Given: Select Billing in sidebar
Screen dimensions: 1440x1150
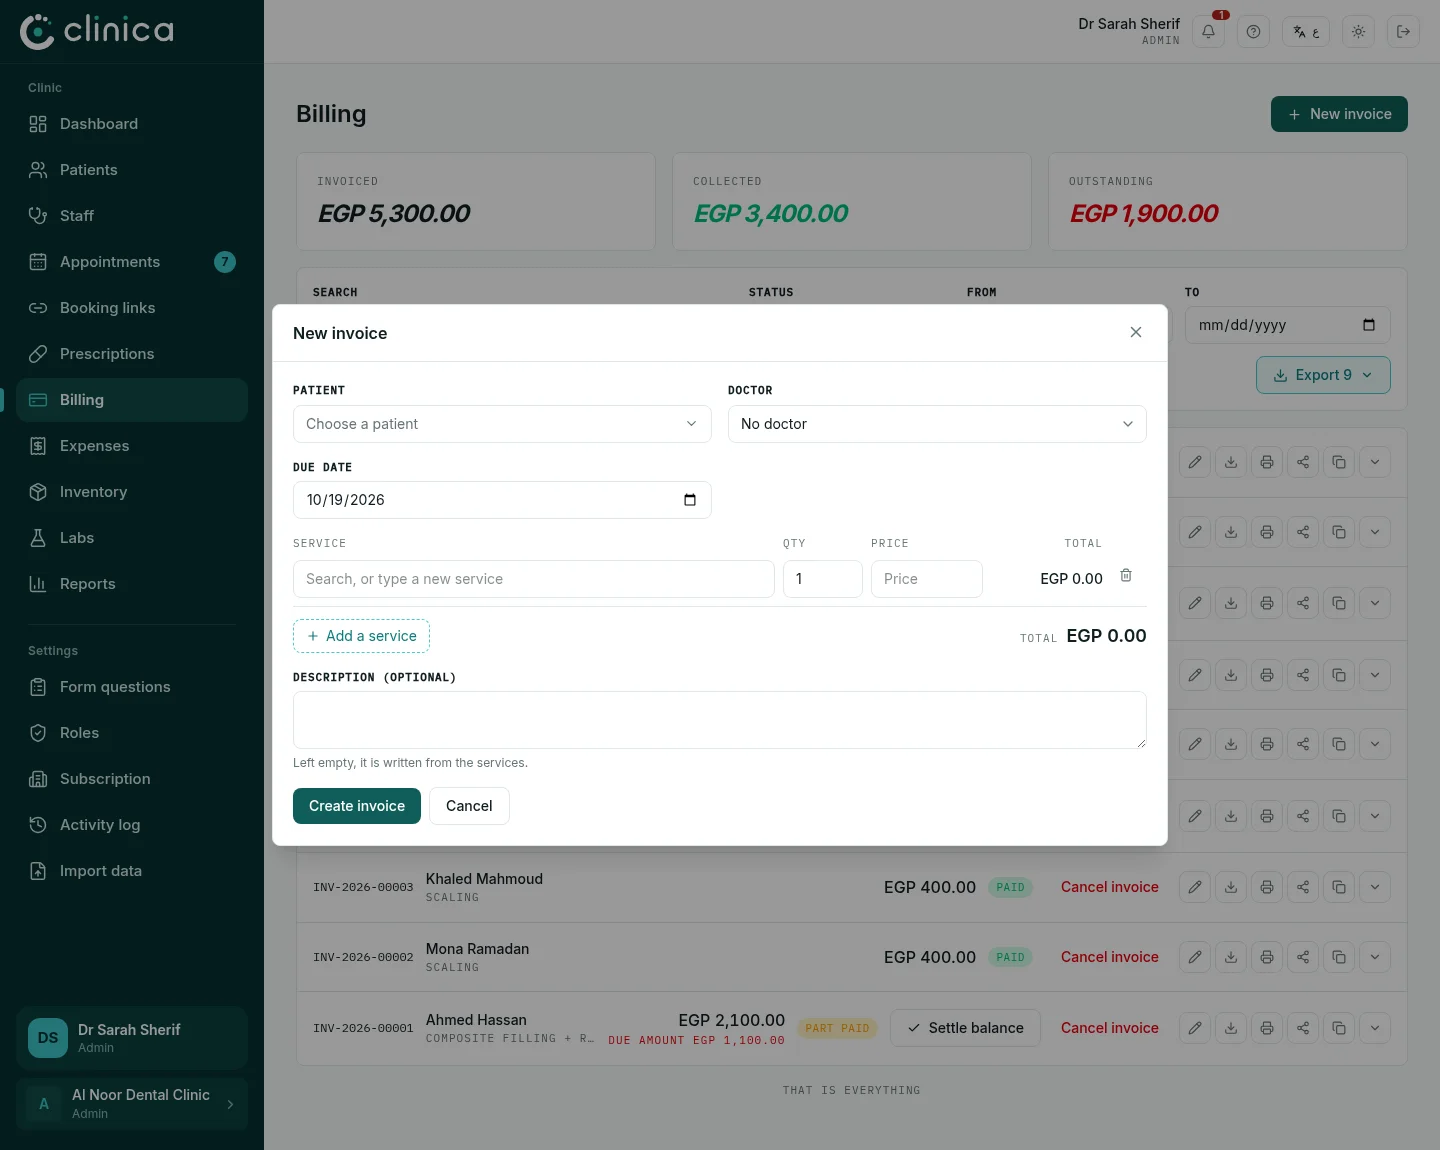Looking at the screenshot, I should 132,400.
